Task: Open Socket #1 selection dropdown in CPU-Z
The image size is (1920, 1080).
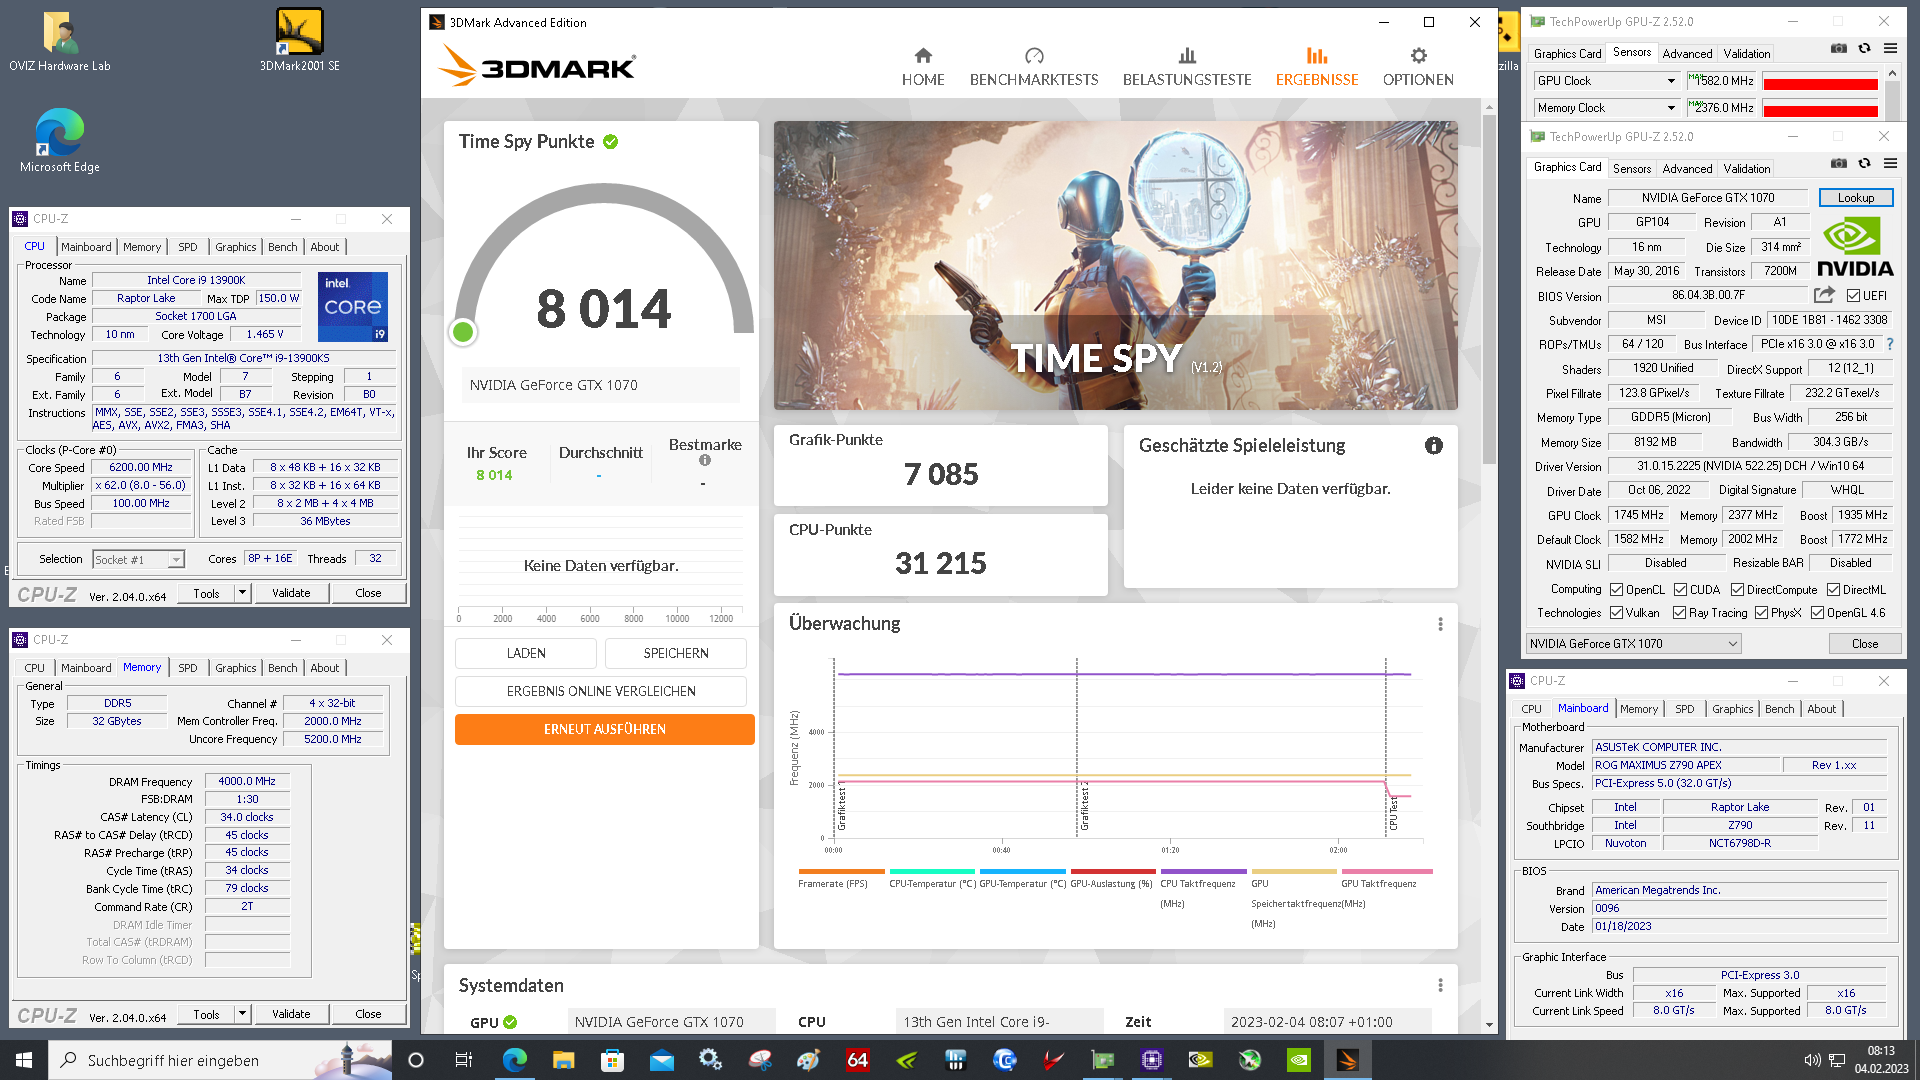Action: coord(138,560)
